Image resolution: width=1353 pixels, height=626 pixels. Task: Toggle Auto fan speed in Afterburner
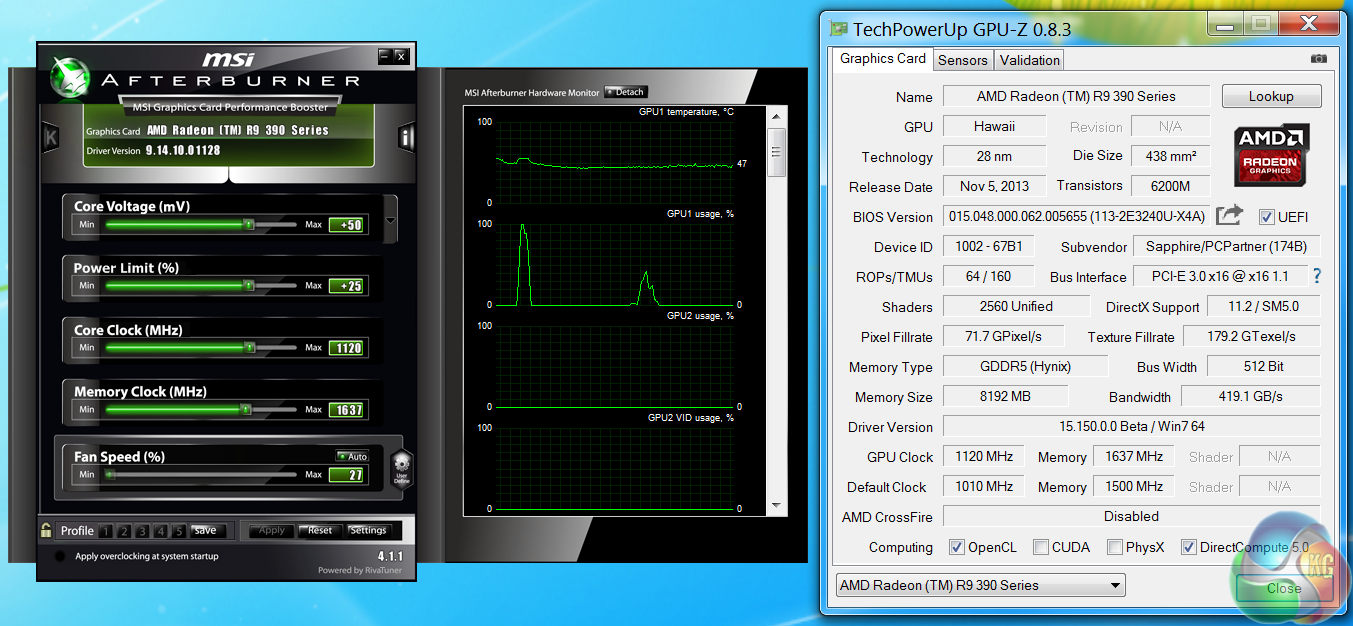352,456
